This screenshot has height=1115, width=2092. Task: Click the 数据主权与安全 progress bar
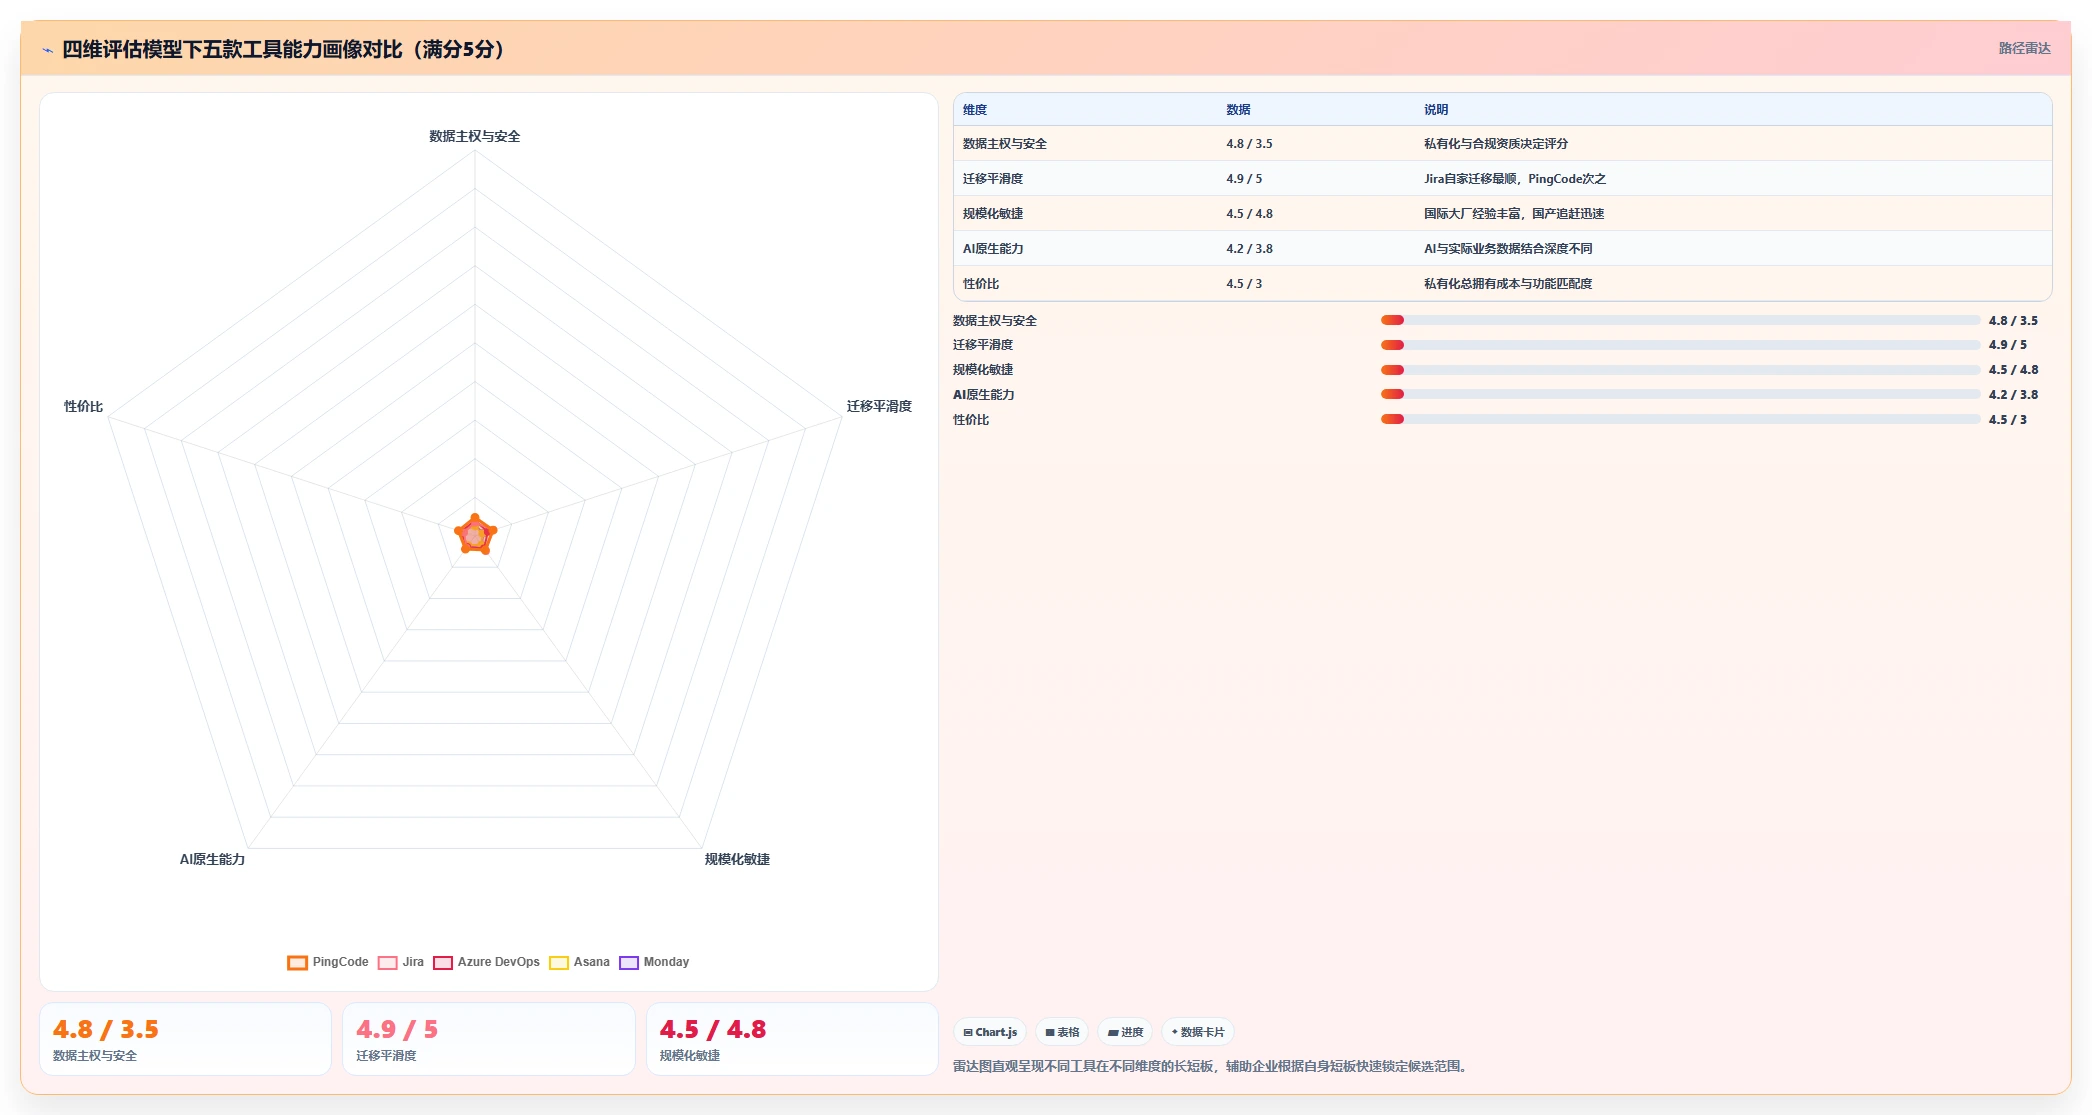1680,320
